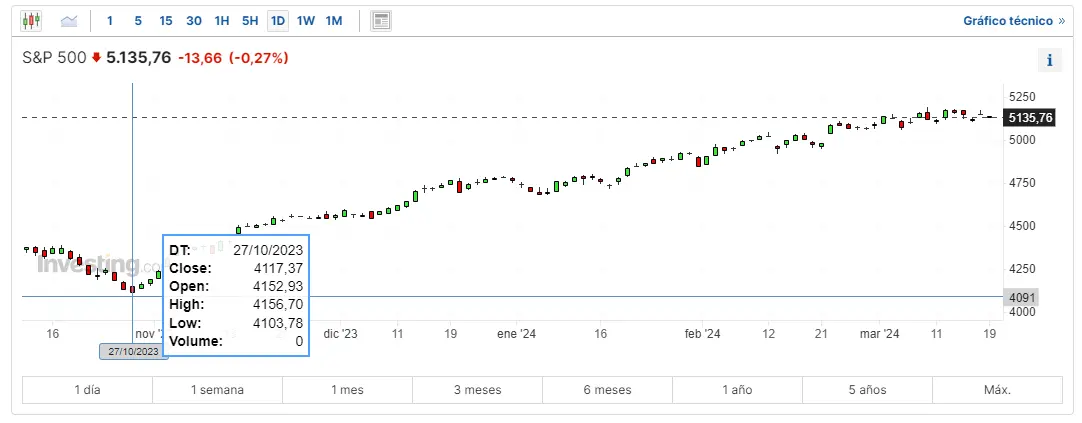Set interval to 15 minutes
The height and width of the screenshot is (423, 1082).
pos(166,21)
